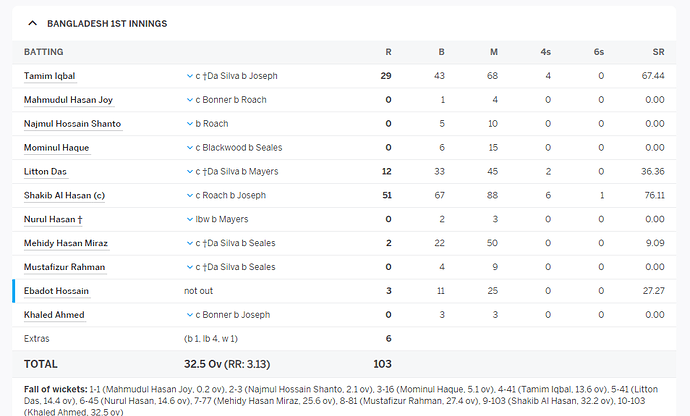Expand Tamim Iqbal dismissal details chevron
Screen dimensions: 690x416
(189, 76)
